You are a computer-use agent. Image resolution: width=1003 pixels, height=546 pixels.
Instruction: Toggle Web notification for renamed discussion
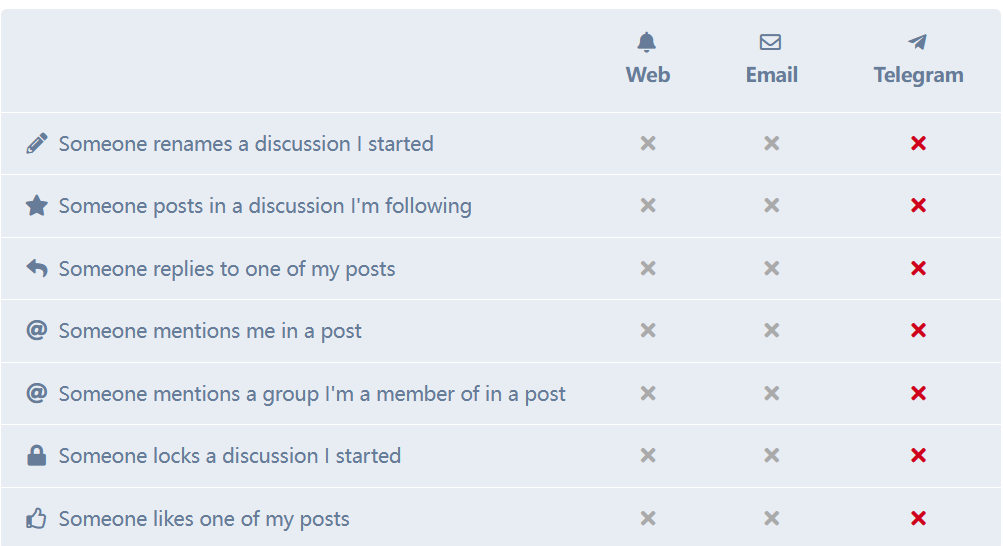pos(648,143)
